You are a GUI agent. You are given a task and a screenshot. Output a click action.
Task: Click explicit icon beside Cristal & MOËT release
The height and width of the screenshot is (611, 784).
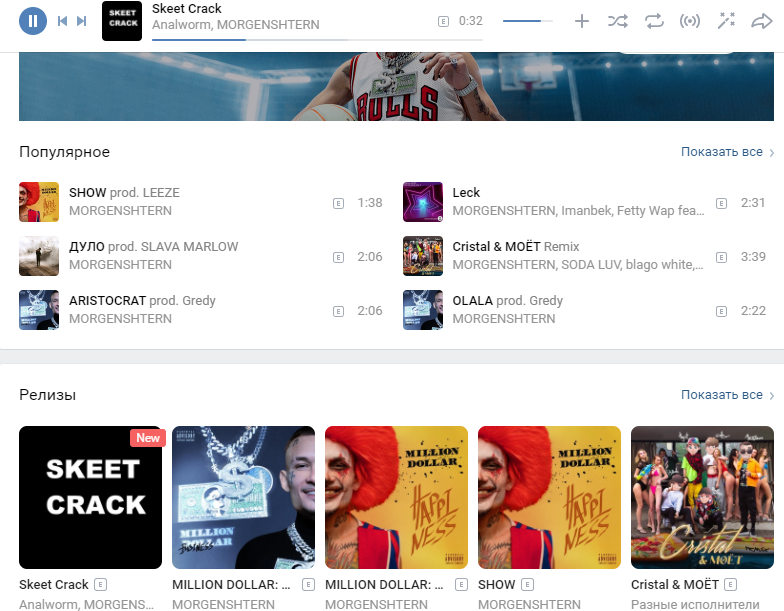[x=730, y=584]
